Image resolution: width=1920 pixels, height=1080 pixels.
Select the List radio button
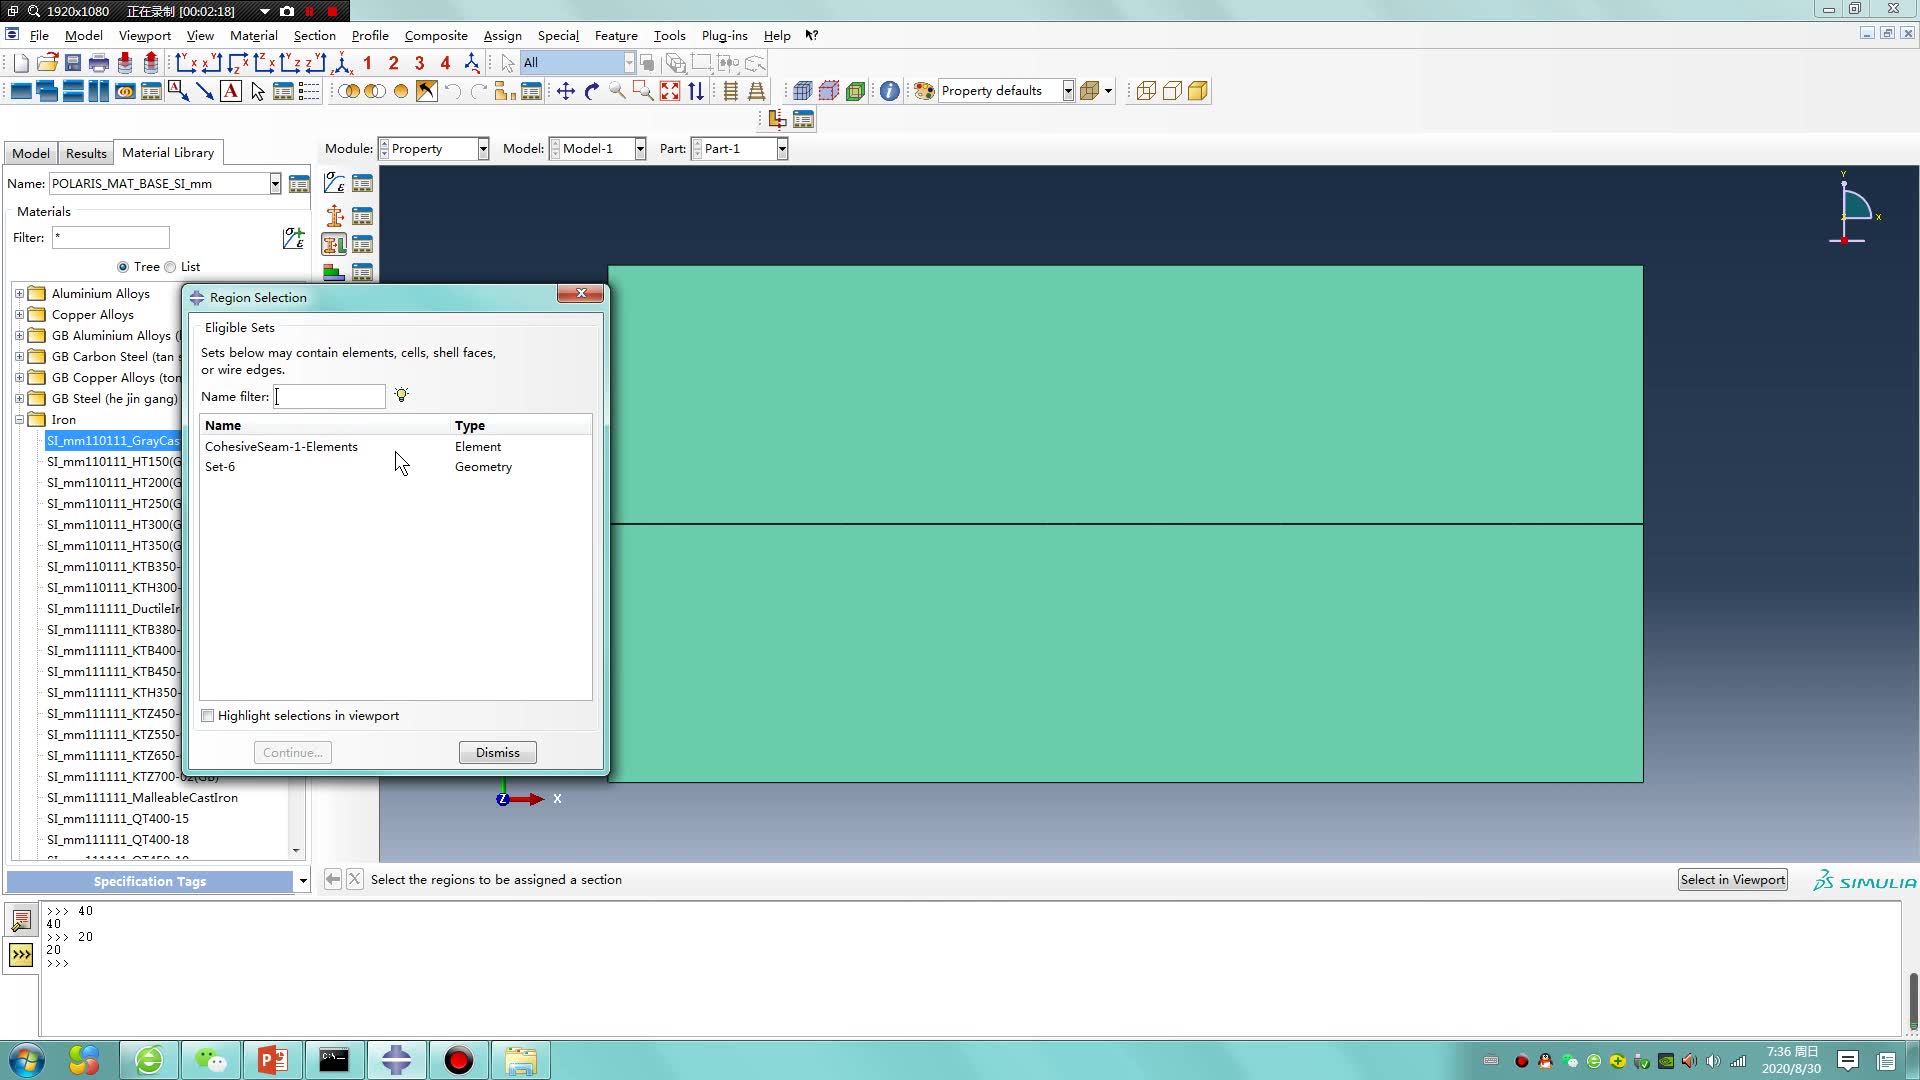(170, 267)
